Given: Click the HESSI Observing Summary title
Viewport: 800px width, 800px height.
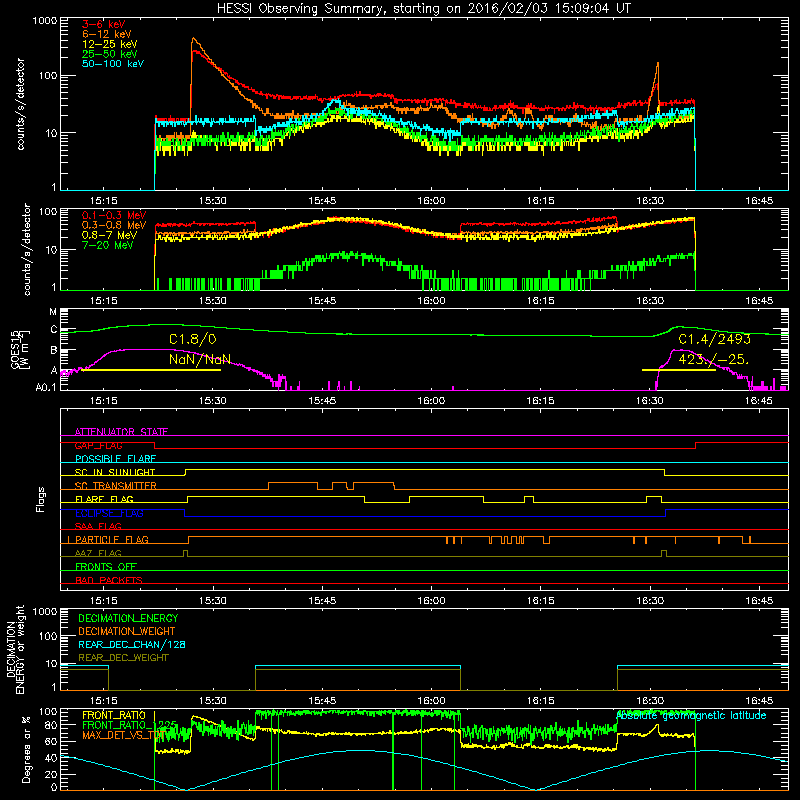Looking at the screenshot, I should coord(424,8).
